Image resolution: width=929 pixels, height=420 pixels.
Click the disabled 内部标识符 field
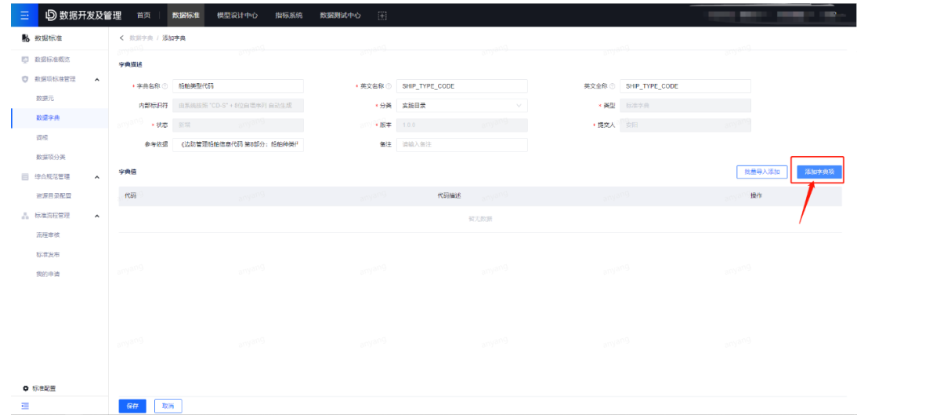238,105
